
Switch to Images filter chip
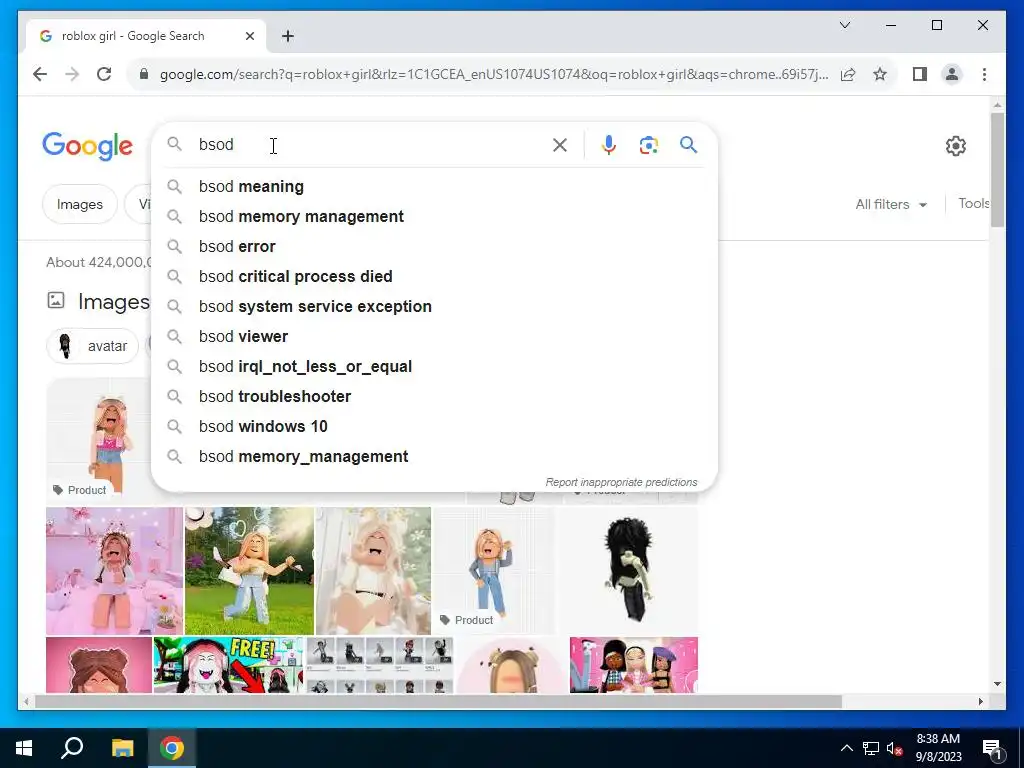80,204
